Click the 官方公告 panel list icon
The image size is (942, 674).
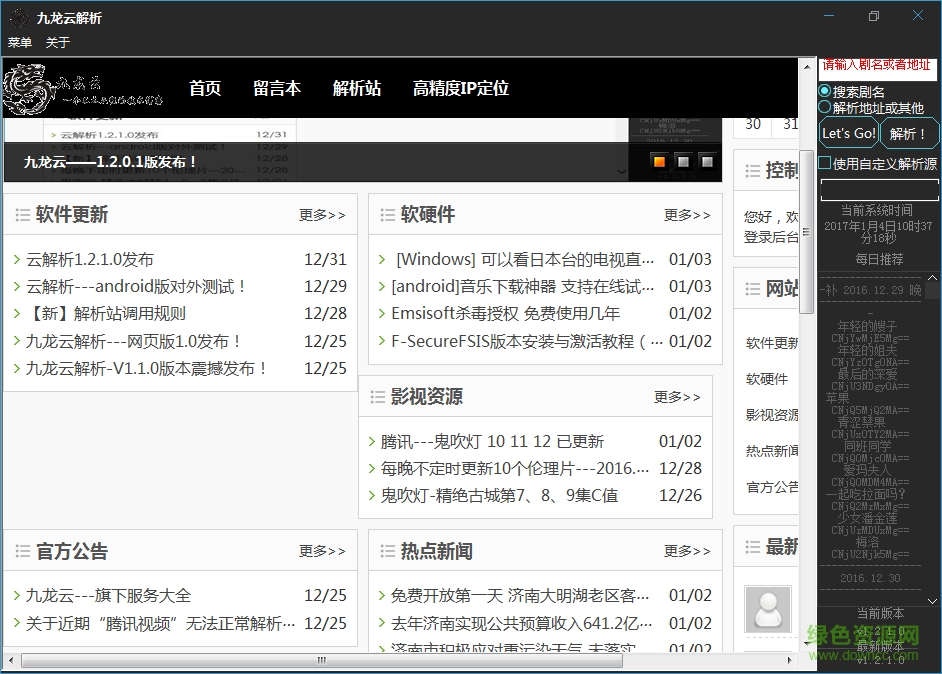click(x=23, y=549)
